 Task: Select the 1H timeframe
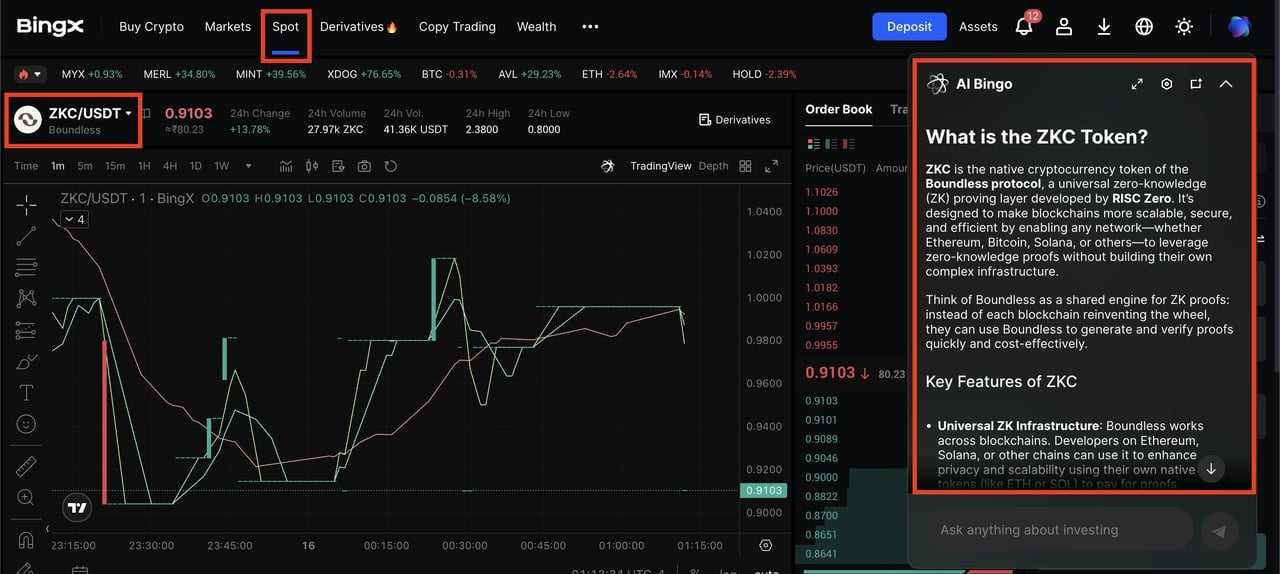click(x=144, y=166)
